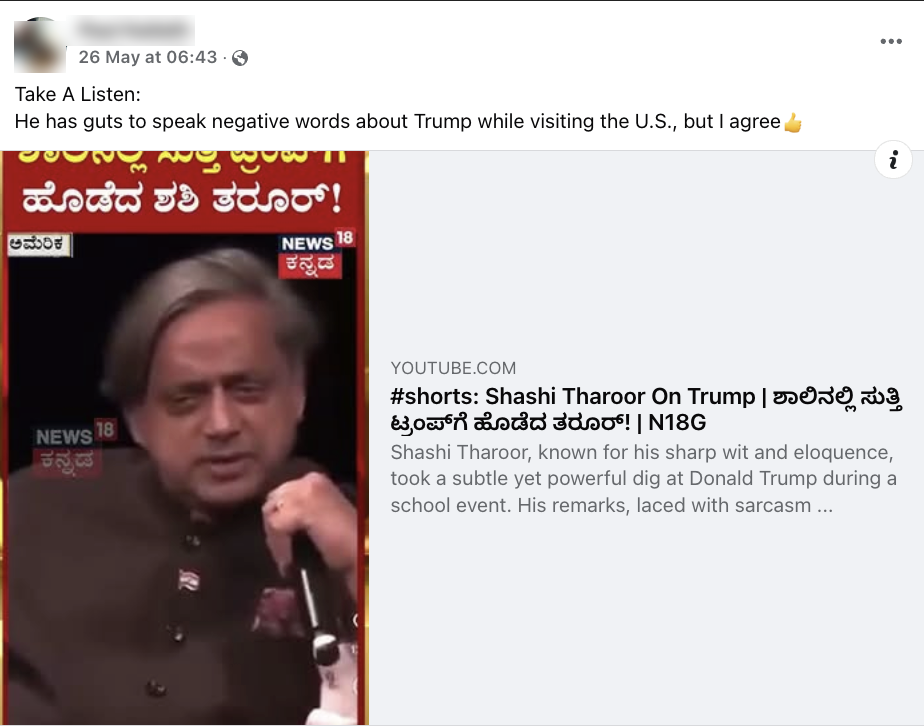Play the Shashi Tharoor video thumbnail
Screen dimensions: 924x728
[x=185, y=437]
